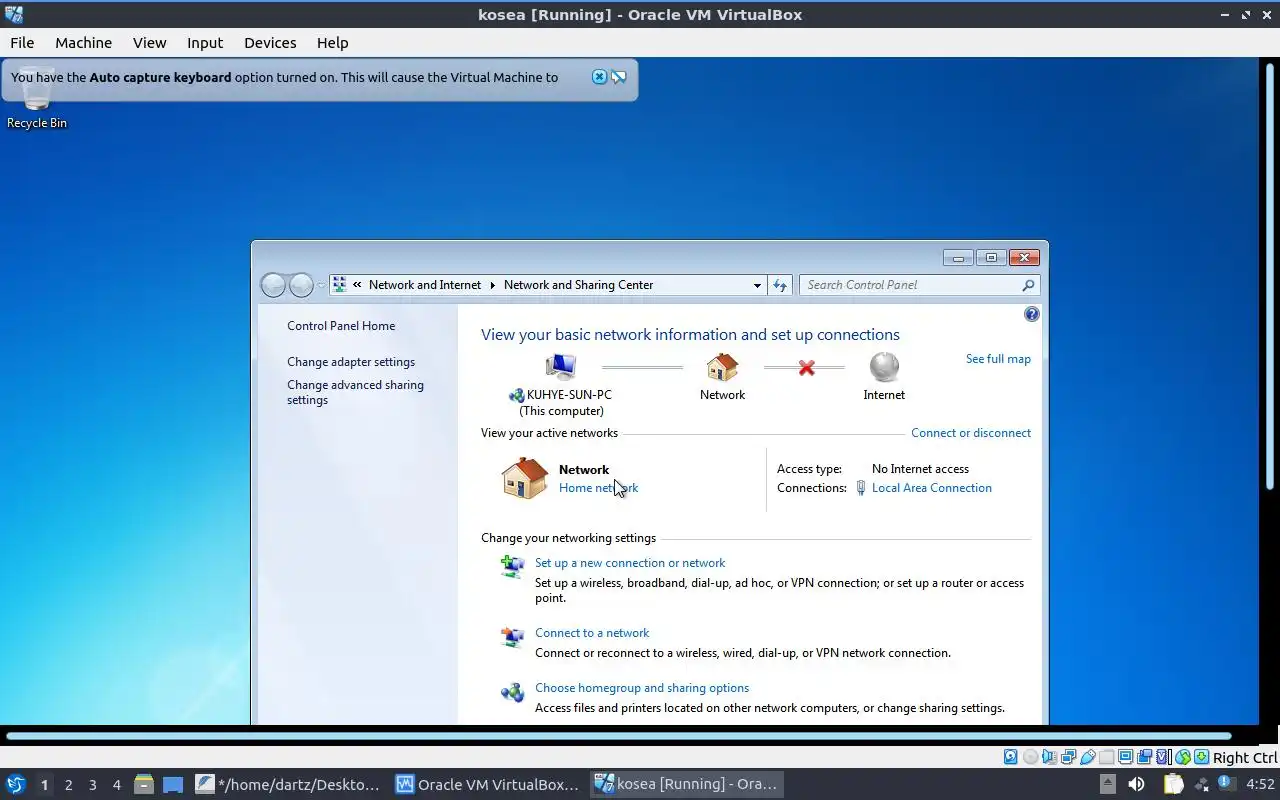Click the KUHYE-SUN-PC computer icon
This screenshot has height=800, width=1280.
click(561, 367)
